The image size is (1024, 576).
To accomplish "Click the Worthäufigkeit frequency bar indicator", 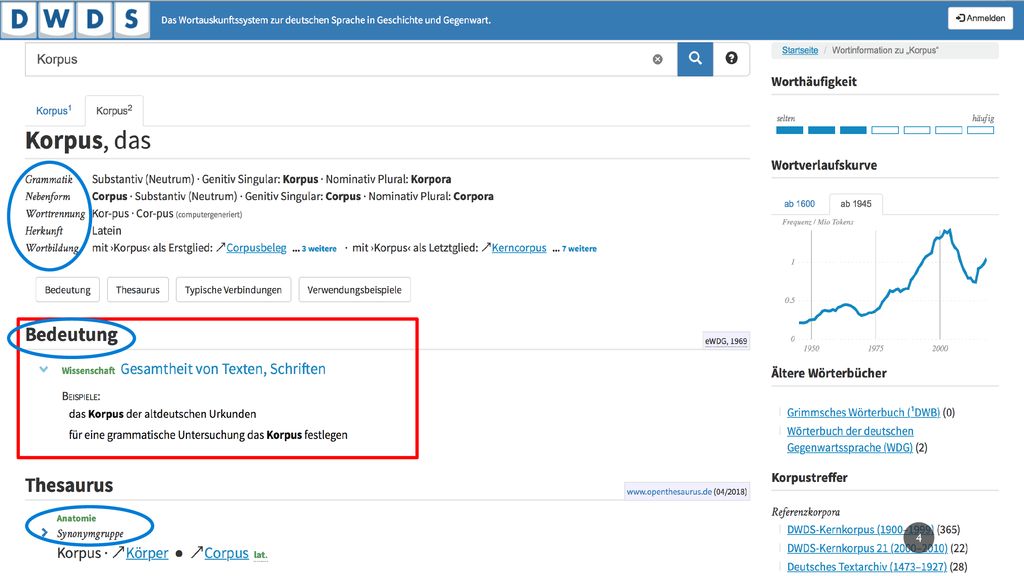I will point(885,130).
